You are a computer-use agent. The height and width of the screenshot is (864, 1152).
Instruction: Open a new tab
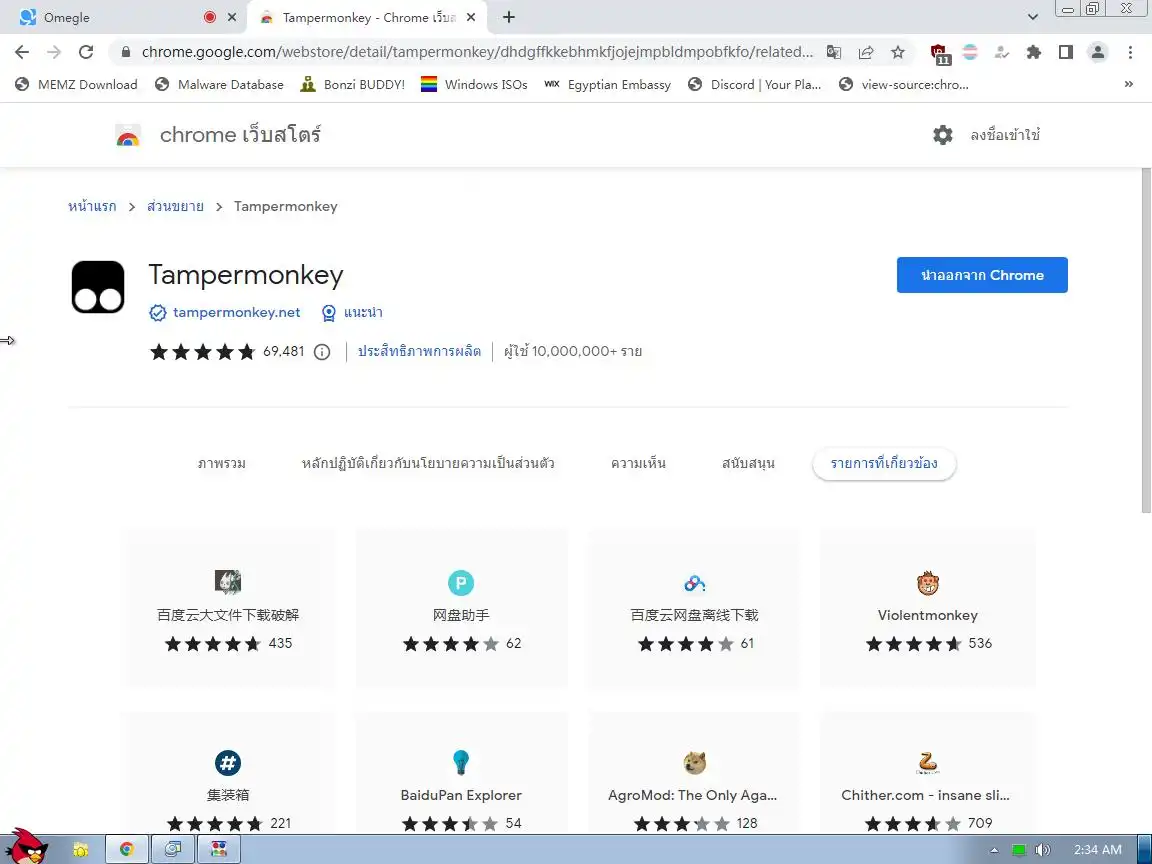(x=508, y=17)
